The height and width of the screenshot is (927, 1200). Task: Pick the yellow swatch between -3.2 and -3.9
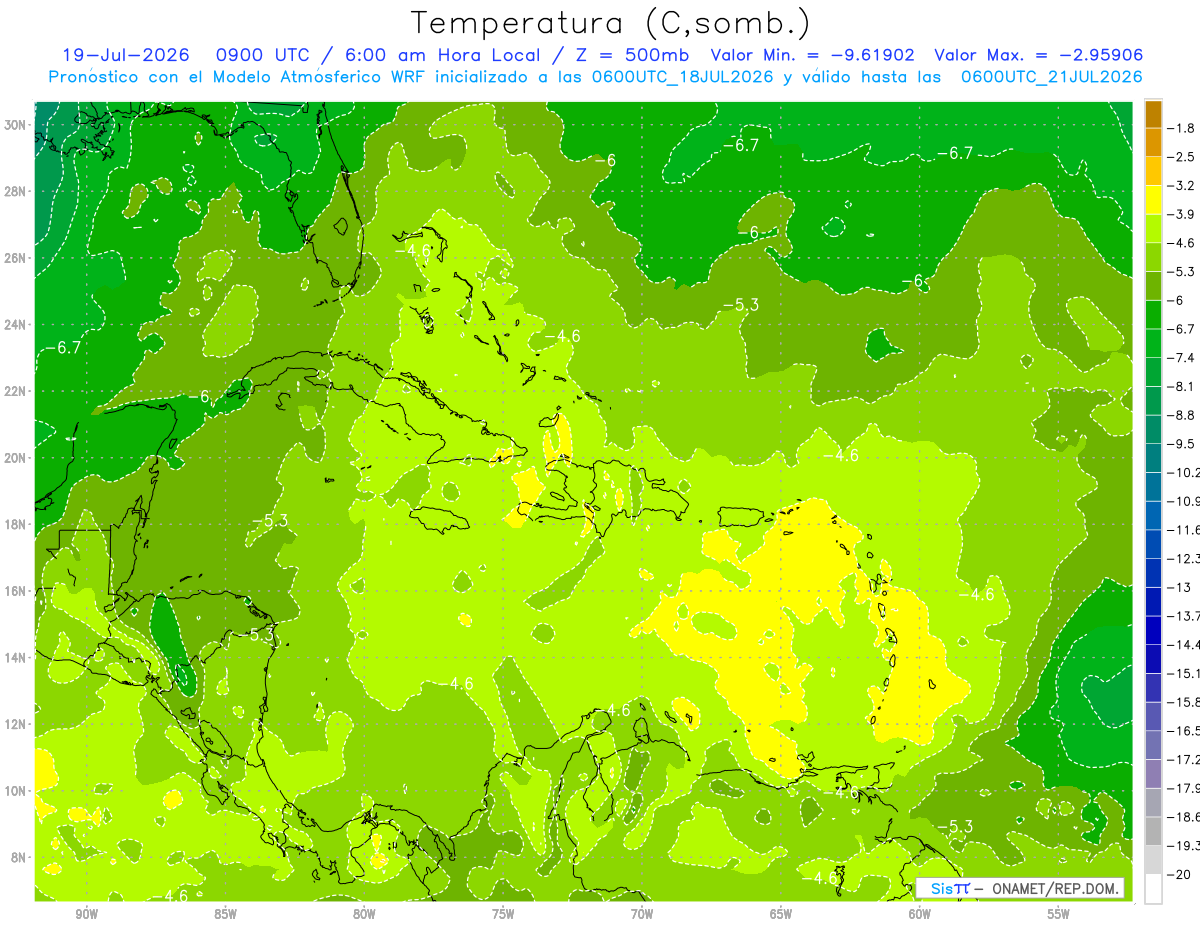1153,200
